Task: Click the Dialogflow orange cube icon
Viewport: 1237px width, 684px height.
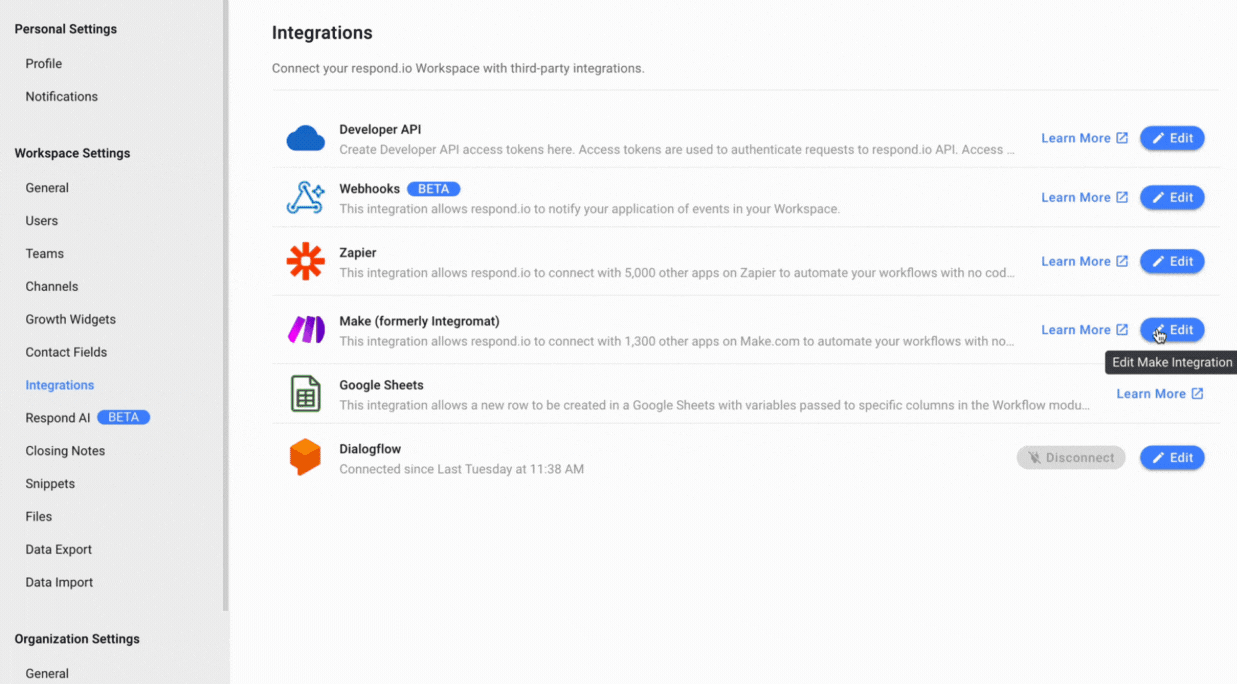Action: coord(306,458)
